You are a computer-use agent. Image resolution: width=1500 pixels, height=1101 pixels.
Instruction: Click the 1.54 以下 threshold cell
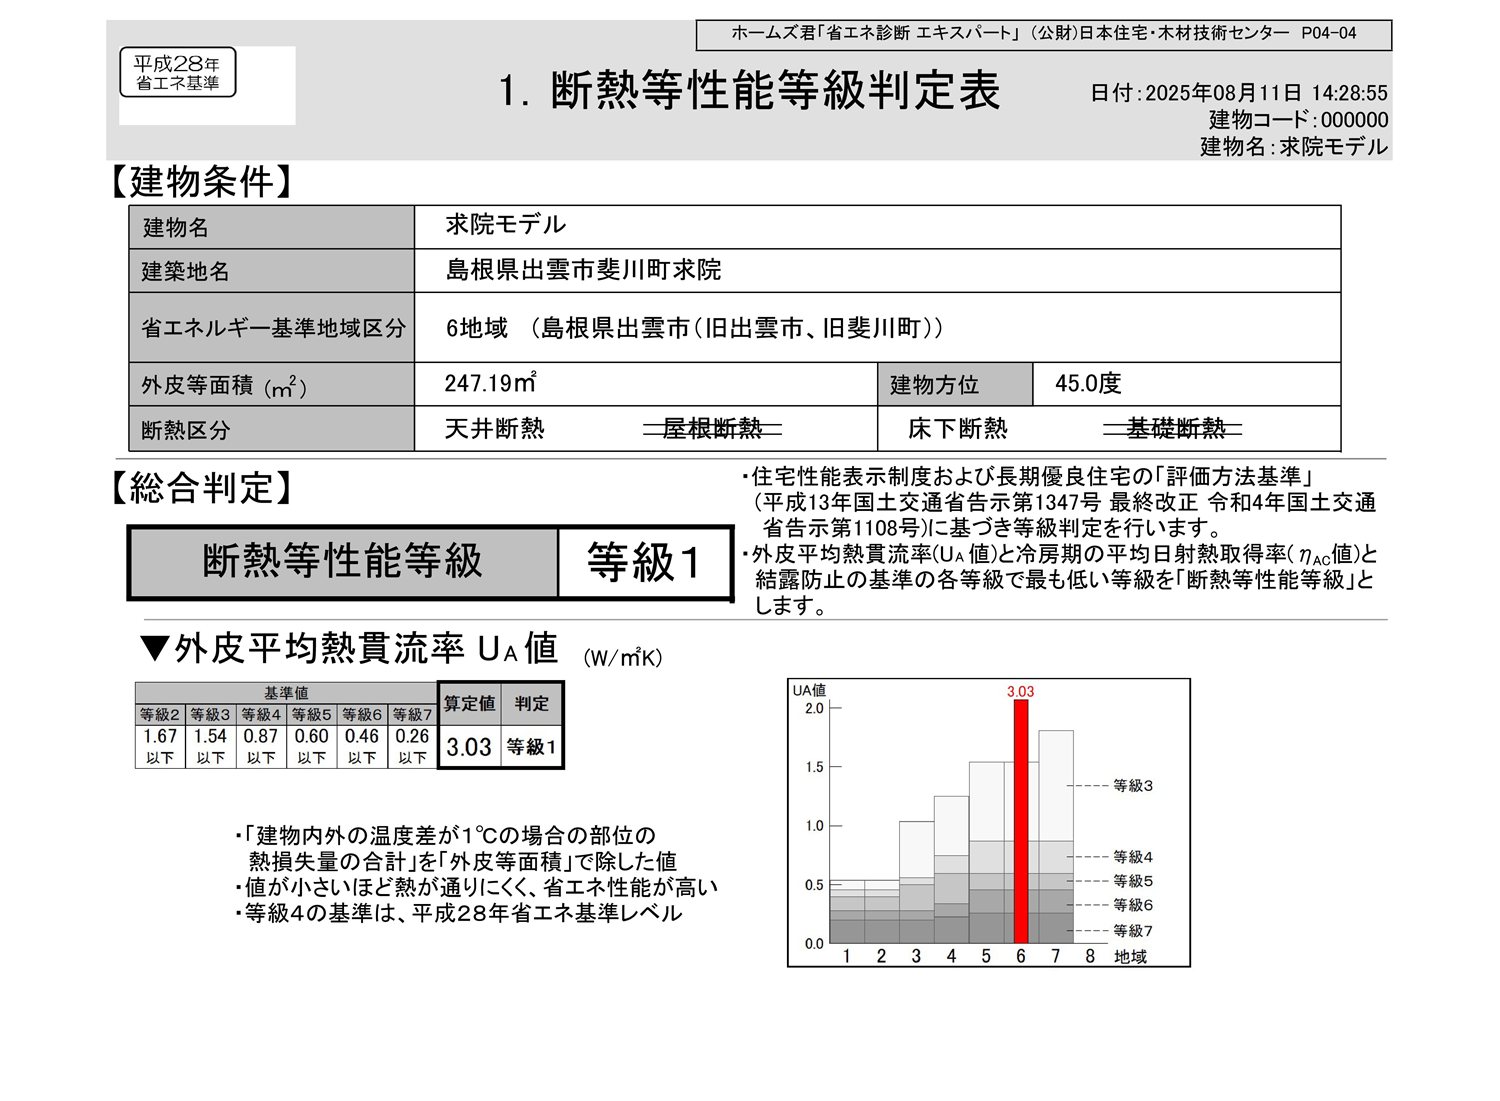click(x=211, y=746)
